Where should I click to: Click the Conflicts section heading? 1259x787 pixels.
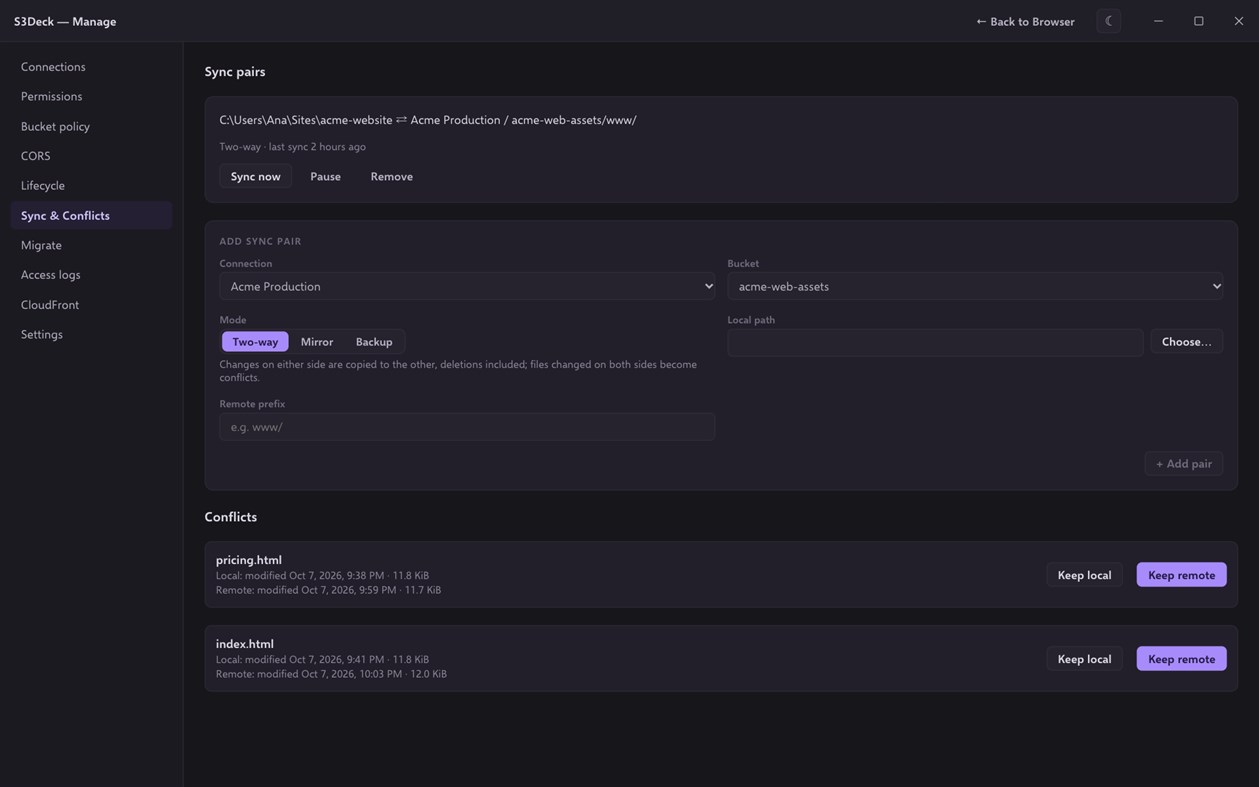[231, 517]
